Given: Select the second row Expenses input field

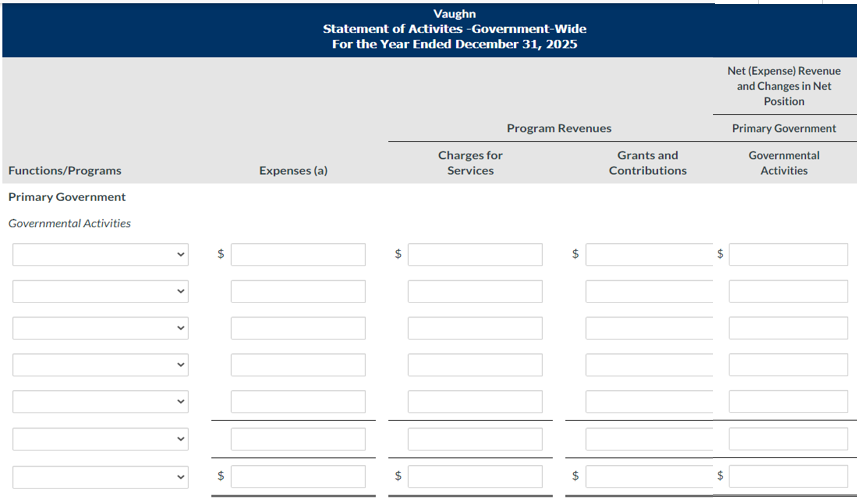Looking at the screenshot, I should coord(298,291).
